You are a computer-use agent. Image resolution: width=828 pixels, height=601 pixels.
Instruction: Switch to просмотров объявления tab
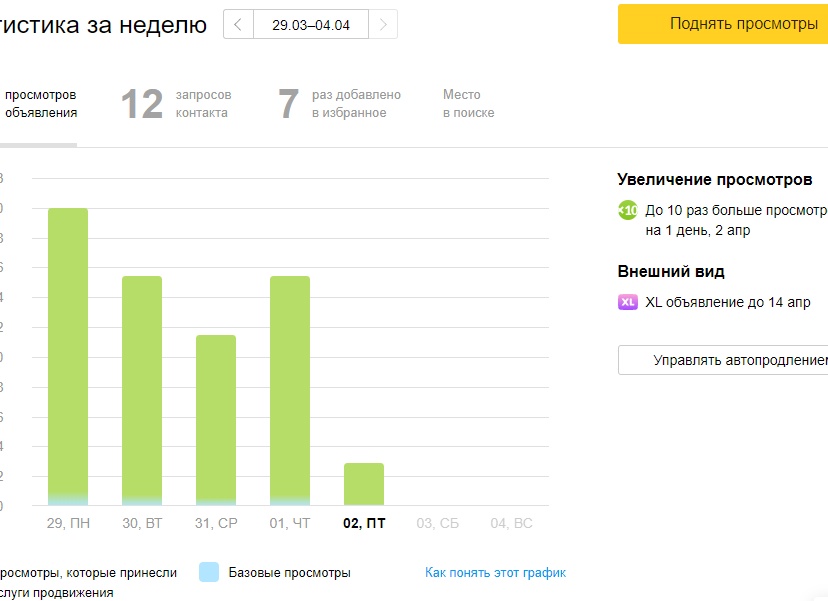pos(39,104)
